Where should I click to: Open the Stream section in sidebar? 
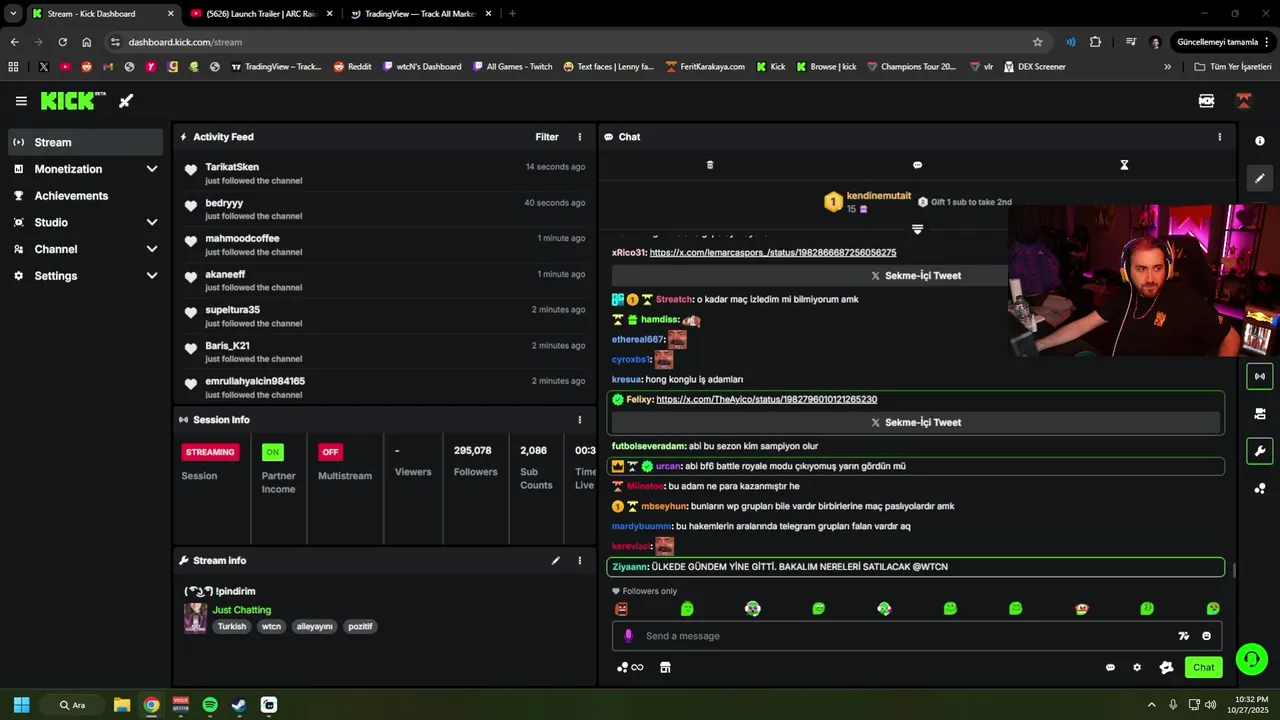point(85,142)
